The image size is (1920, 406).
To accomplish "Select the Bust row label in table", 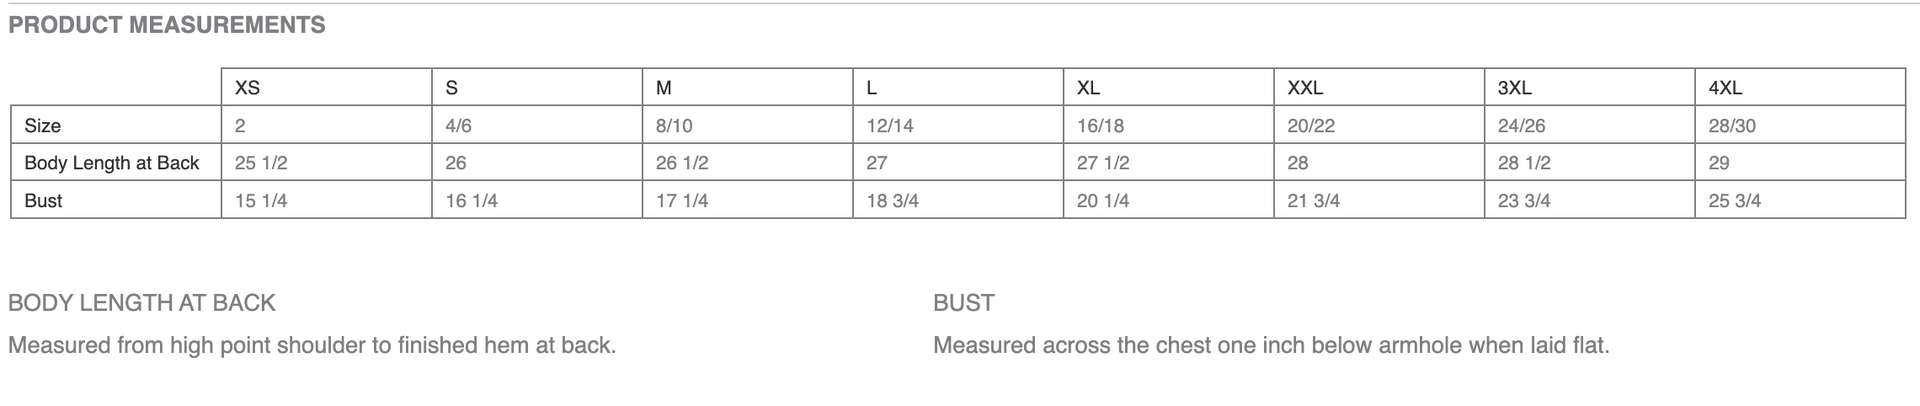I will 43,201.
